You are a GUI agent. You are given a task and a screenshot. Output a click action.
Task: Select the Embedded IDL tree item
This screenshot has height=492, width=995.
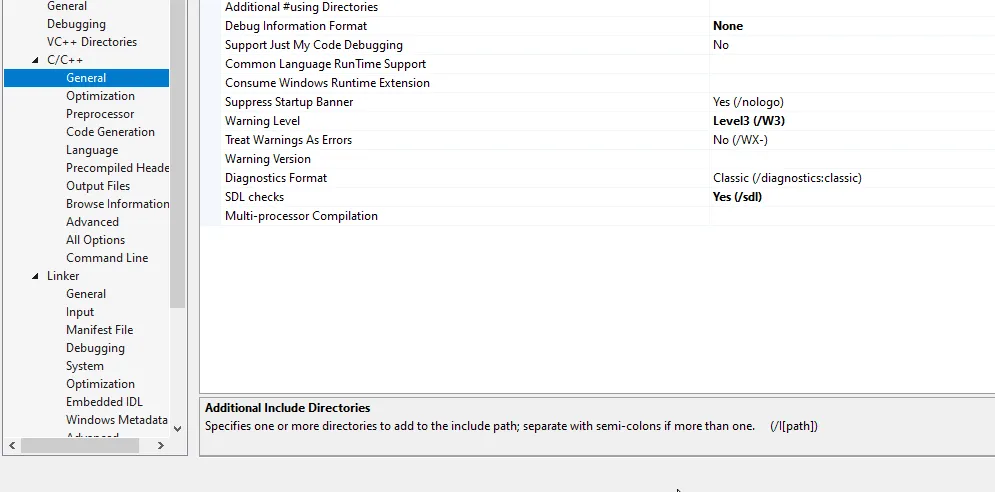coord(104,402)
